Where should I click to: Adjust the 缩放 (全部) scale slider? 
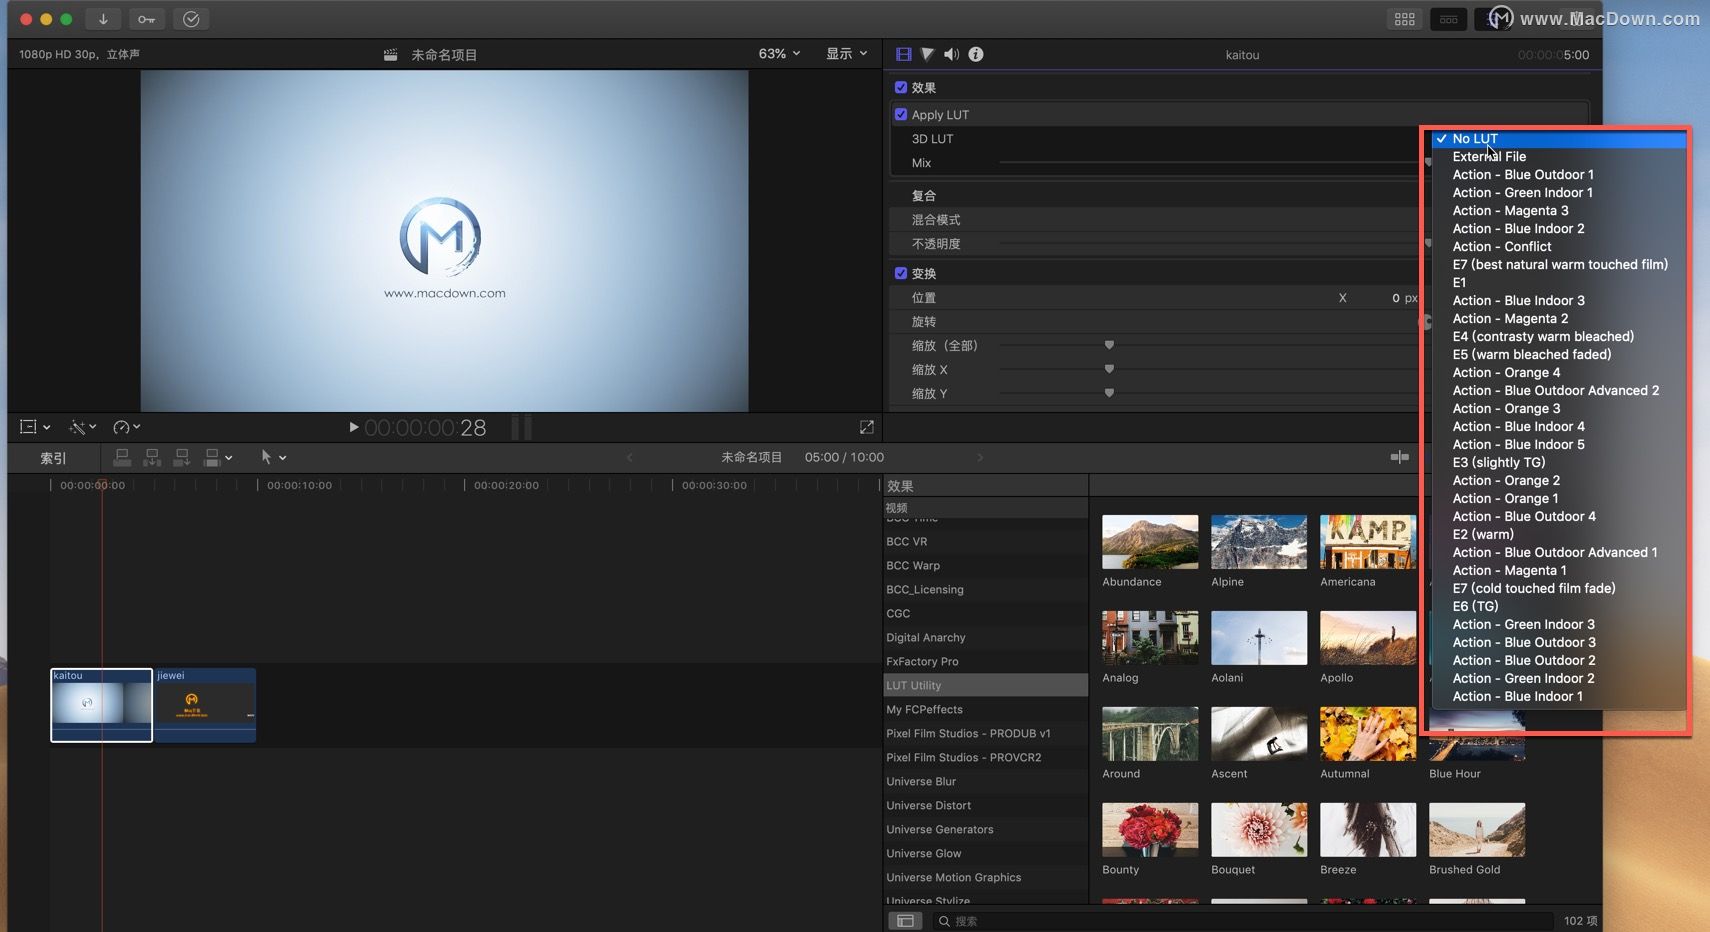(x=1109, y=345)
